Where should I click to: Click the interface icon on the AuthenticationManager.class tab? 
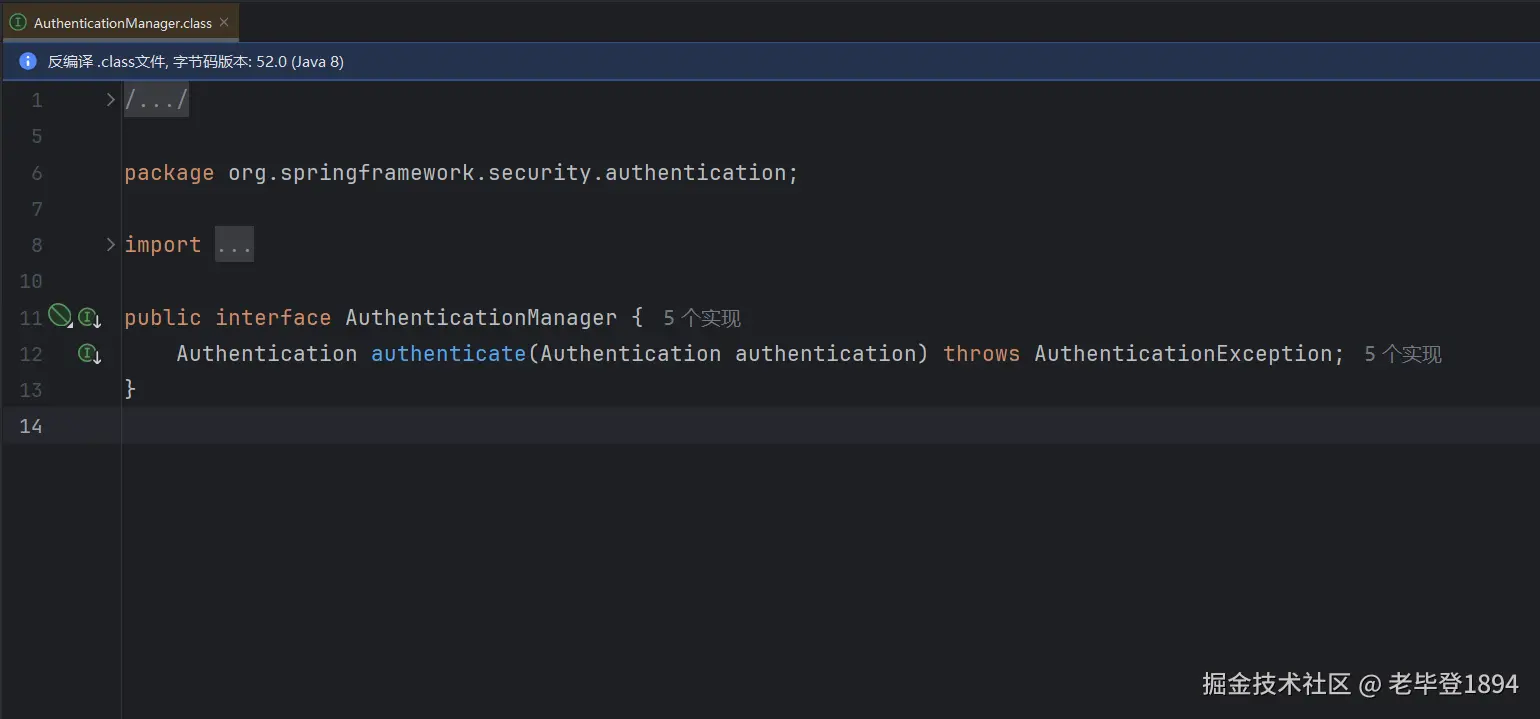pyautogui.click(x=18, y=22)
